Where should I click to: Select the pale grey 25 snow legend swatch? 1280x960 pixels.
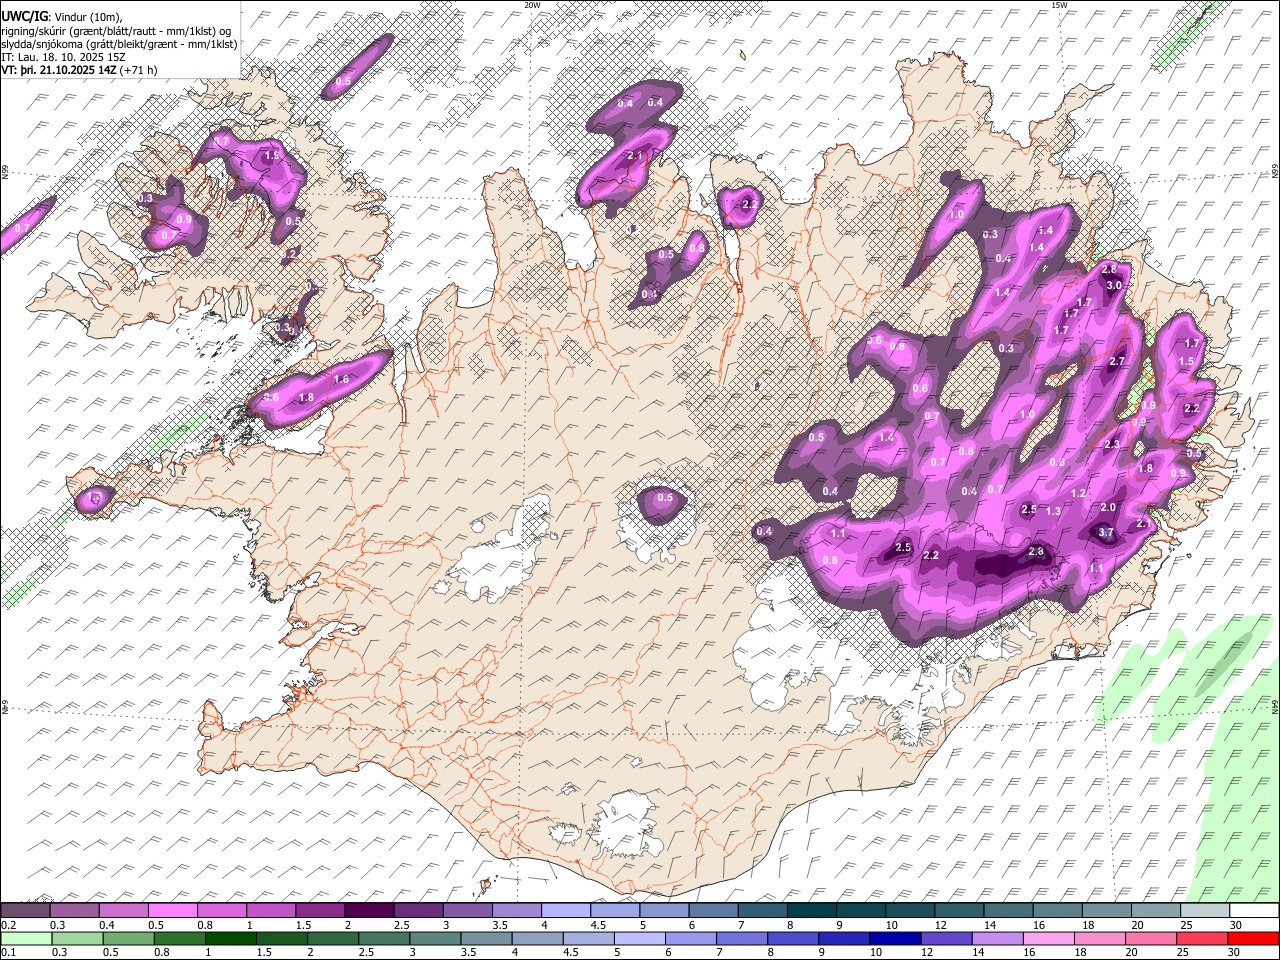[1204, 910]
